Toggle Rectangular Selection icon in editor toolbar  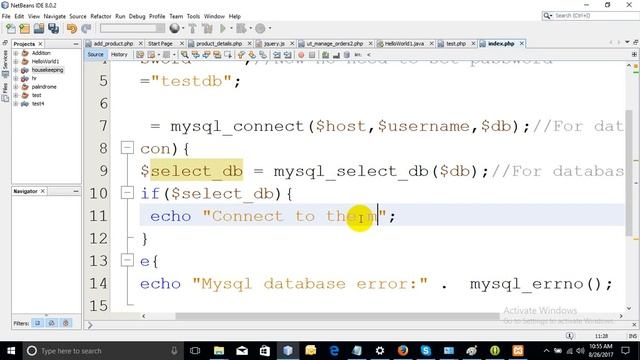tap(228, 55)
